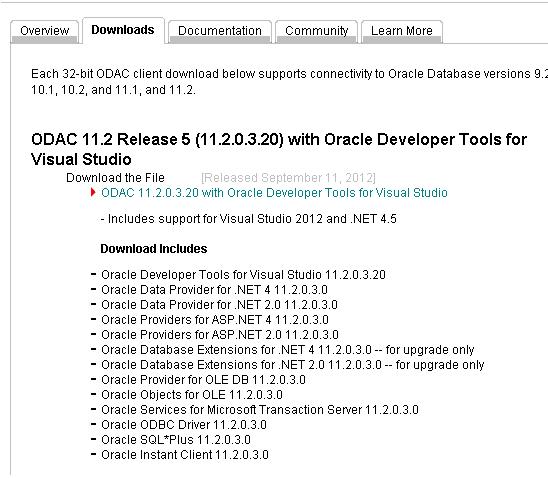Open the Overview tab

(x=44, y=31)
